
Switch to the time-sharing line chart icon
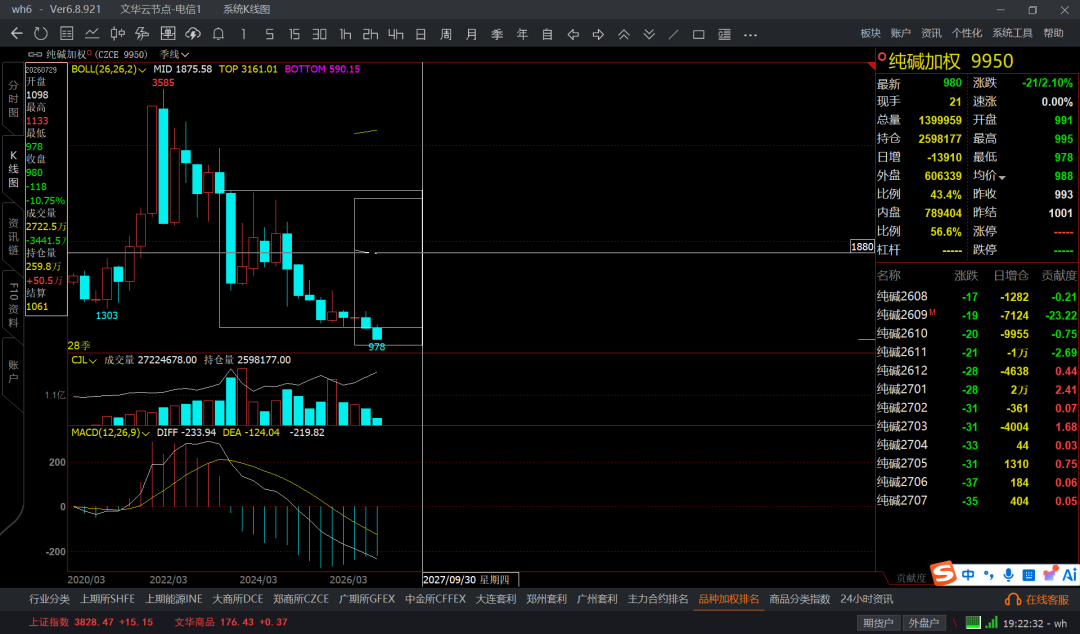click(92, 34)
